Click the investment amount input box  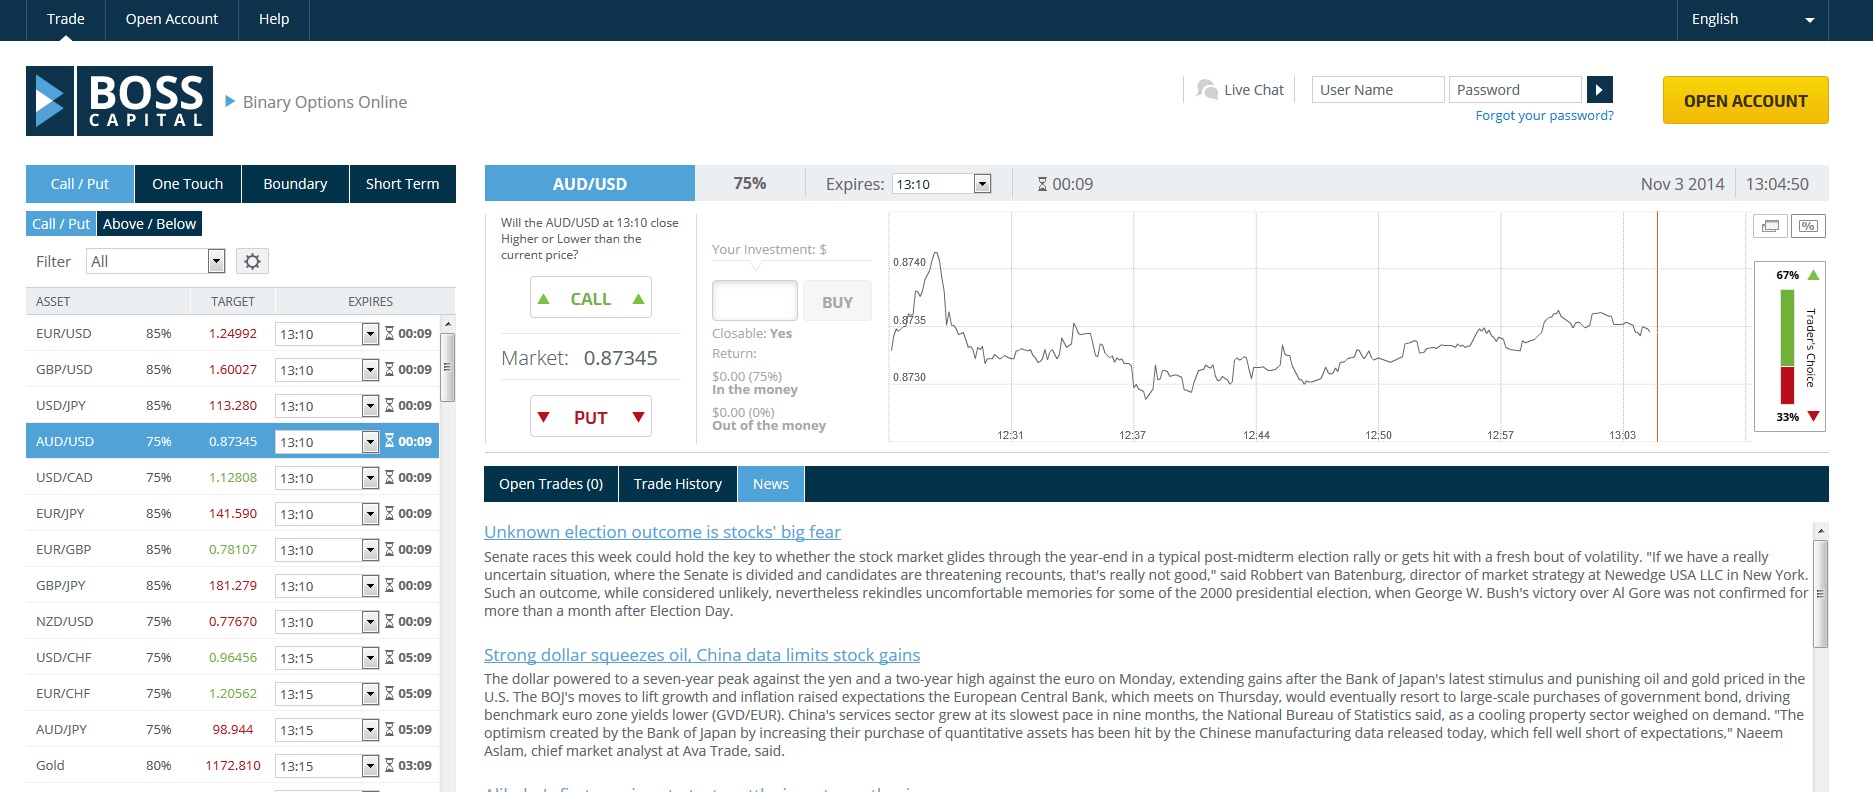pyautogui.click(x=755, y=301)
